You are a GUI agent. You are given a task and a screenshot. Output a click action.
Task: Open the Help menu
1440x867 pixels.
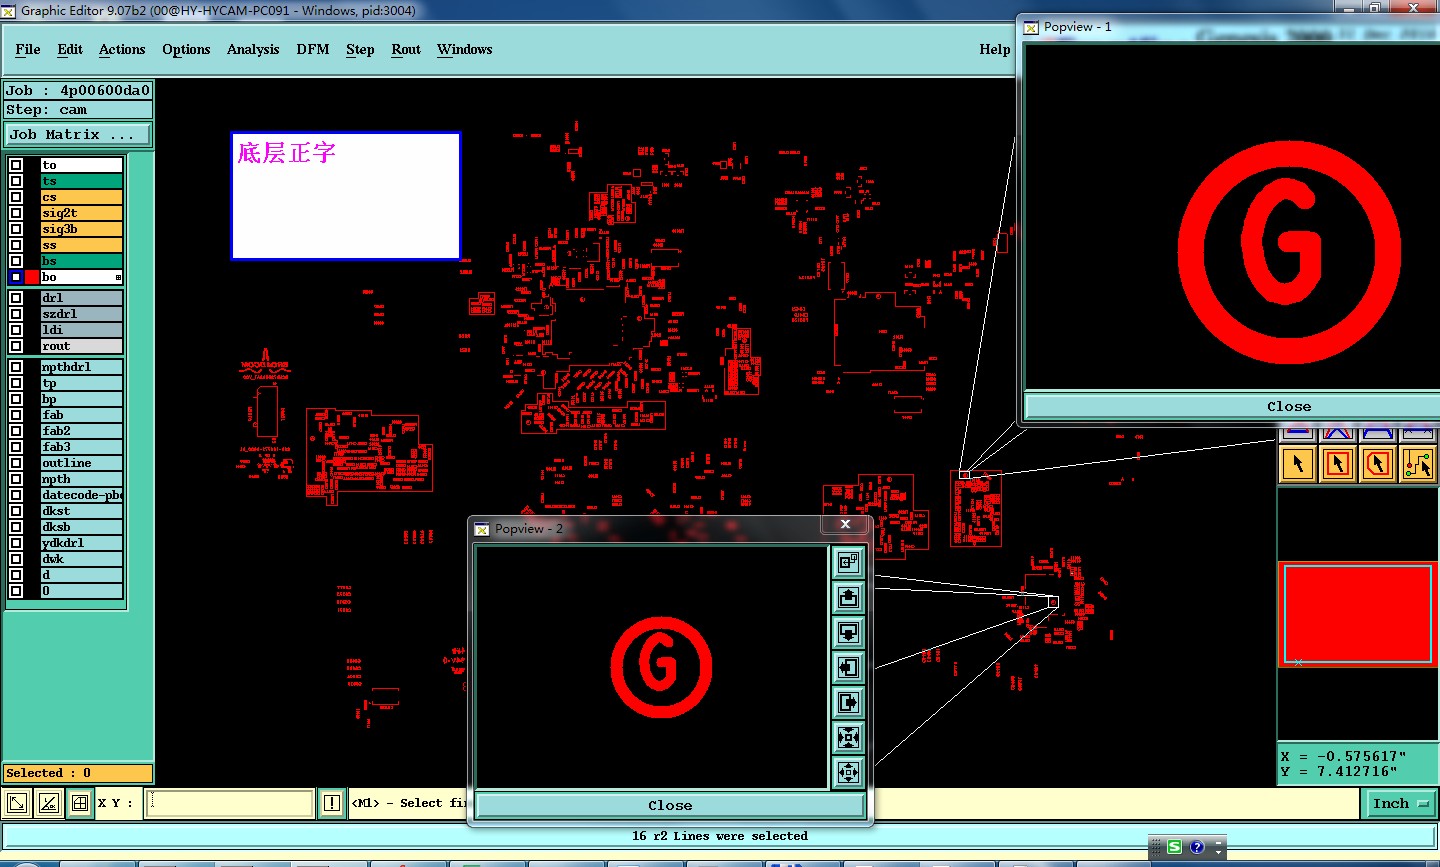(x=995, y=49)
